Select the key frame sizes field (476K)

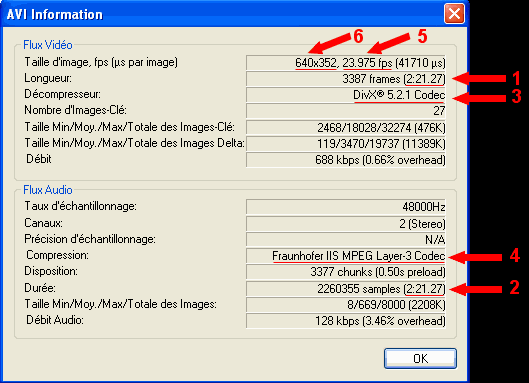[346, 128]
